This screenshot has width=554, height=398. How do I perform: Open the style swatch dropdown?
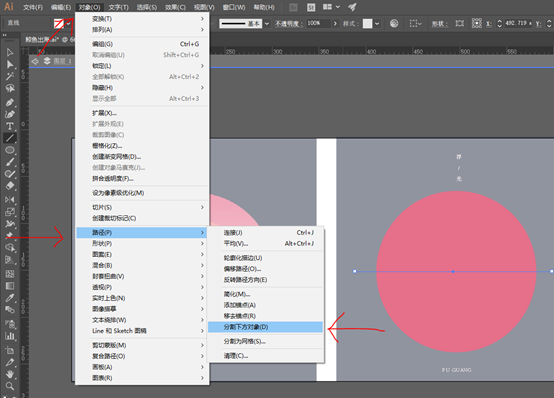[x=377, y=24]
